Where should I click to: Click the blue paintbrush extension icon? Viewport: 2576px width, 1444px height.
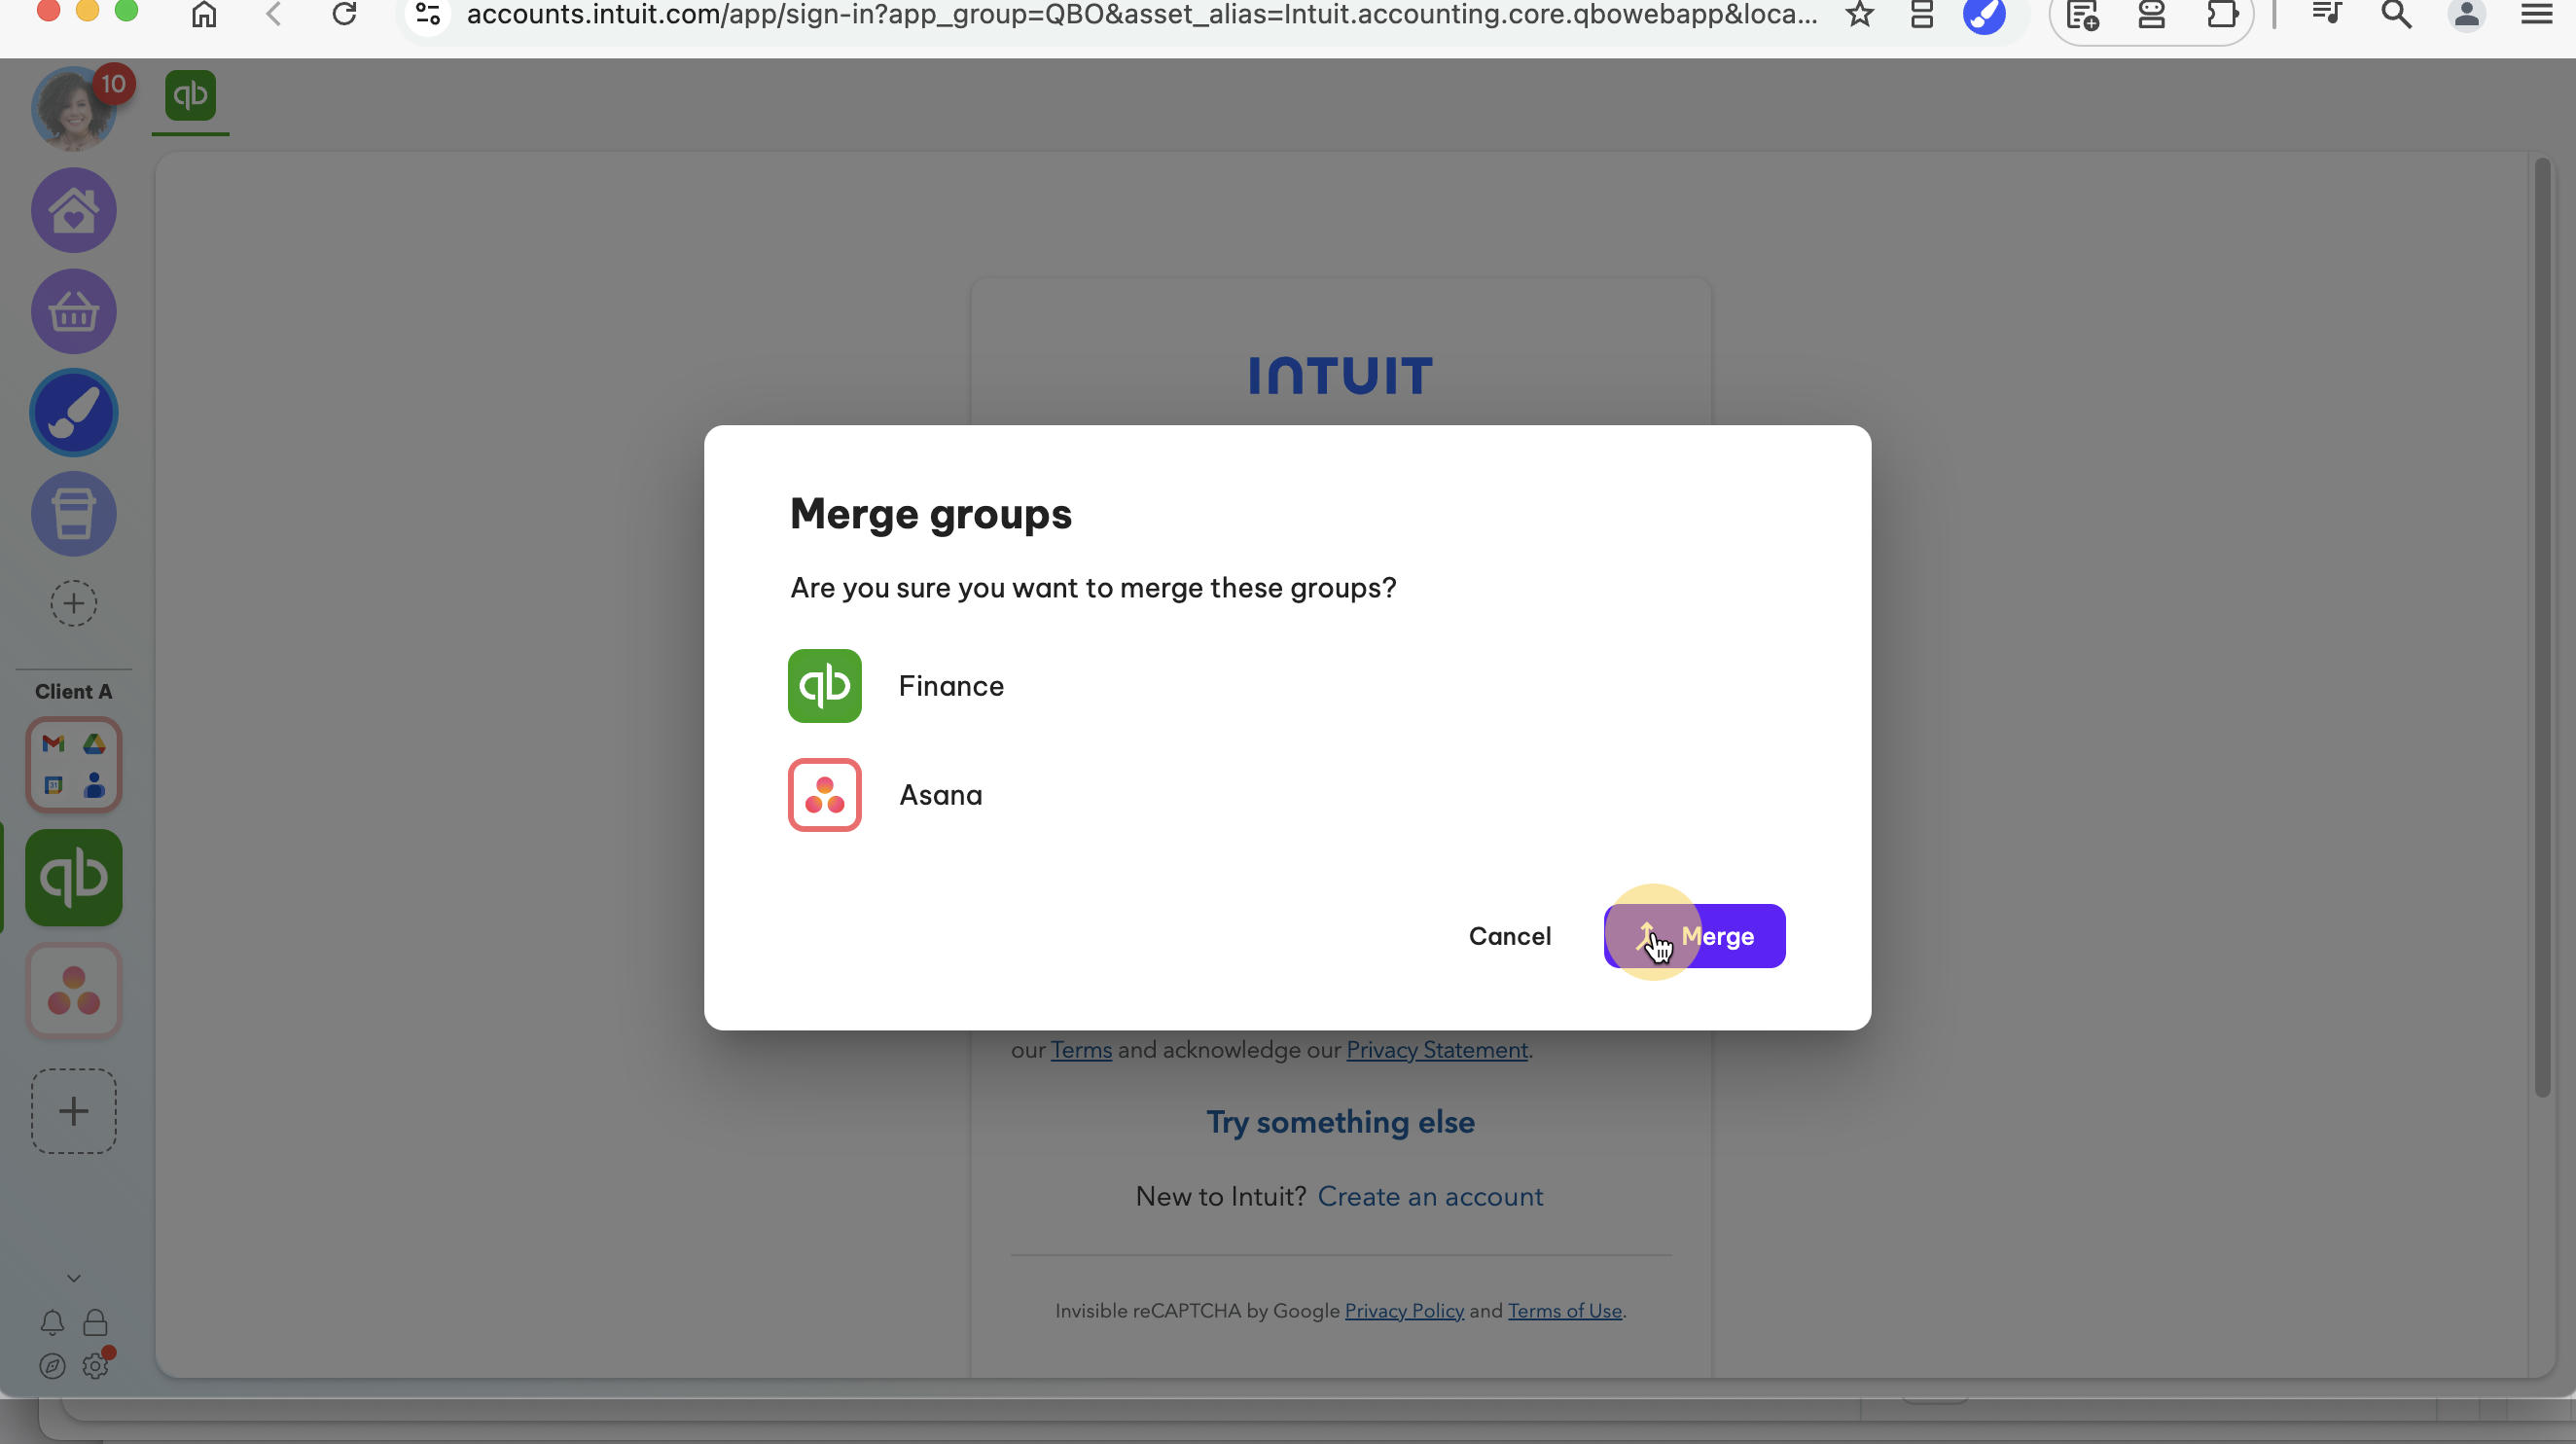pyautogui.click(x=1984, y=14)
